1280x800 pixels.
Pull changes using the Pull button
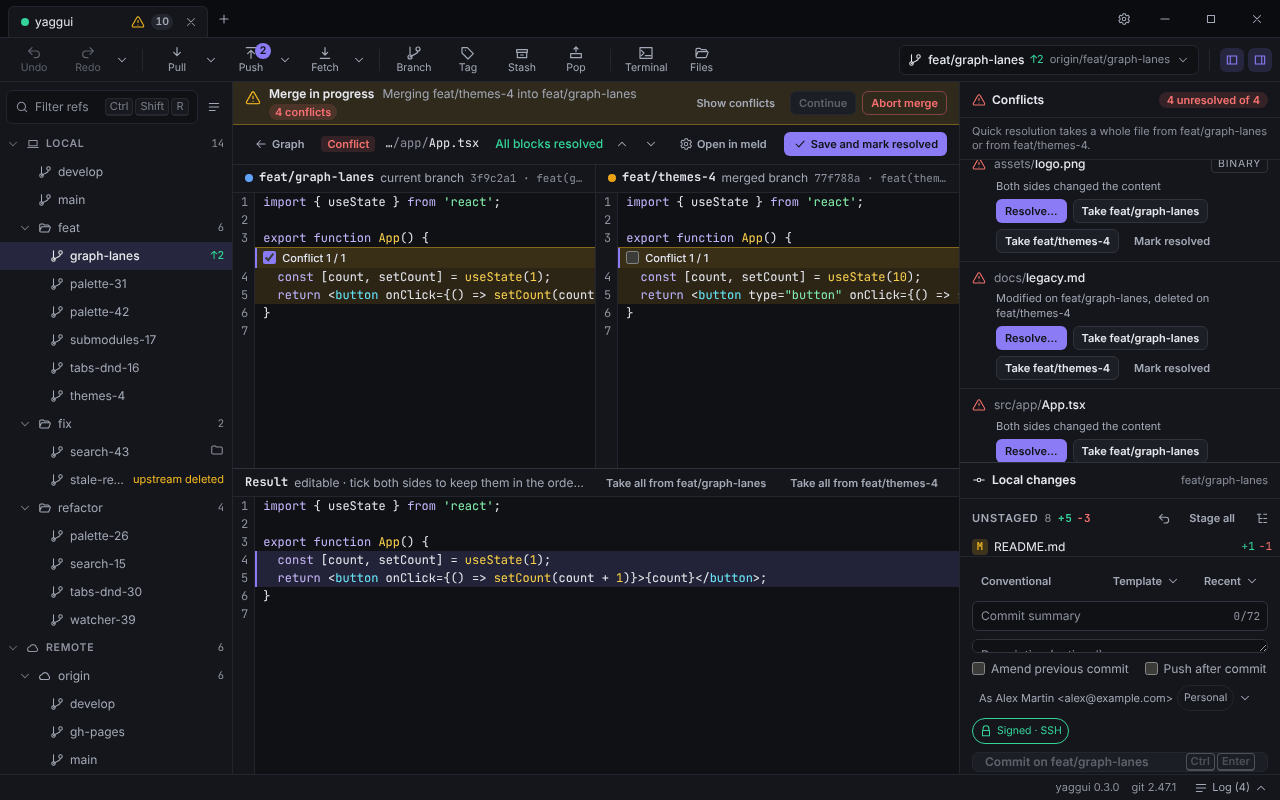click(177, 59)
